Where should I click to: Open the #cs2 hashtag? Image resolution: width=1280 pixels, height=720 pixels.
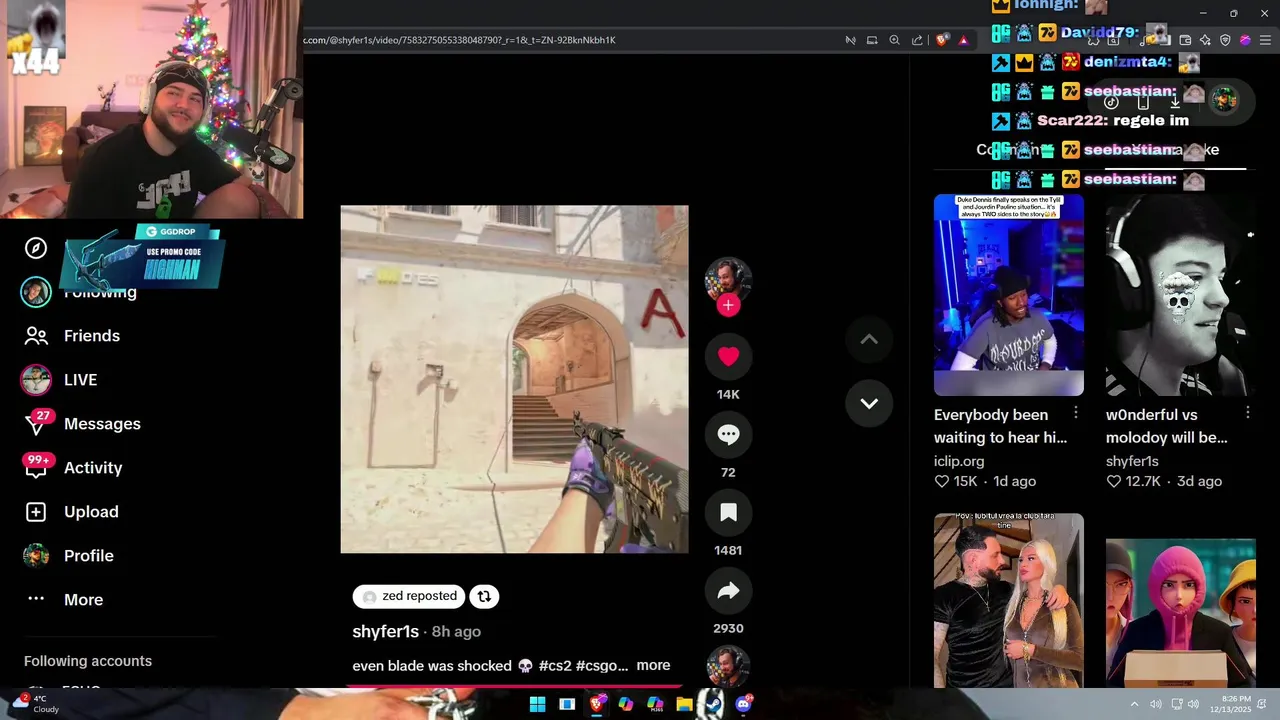(x=555, y=666)
